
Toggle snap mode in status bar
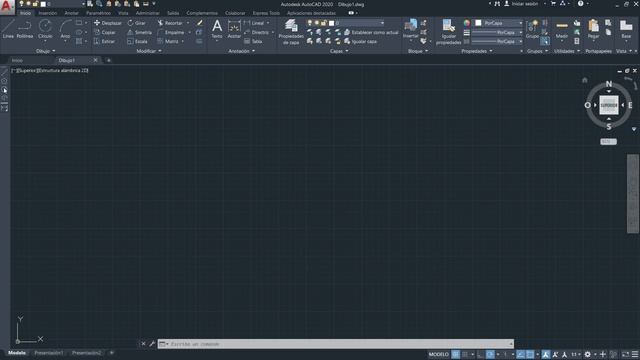(464, 354)
